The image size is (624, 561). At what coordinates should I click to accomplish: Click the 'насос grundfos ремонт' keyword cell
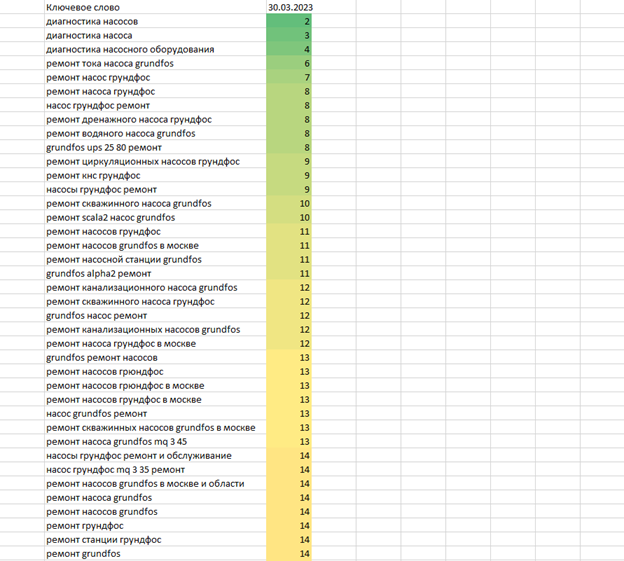[155, 413]
